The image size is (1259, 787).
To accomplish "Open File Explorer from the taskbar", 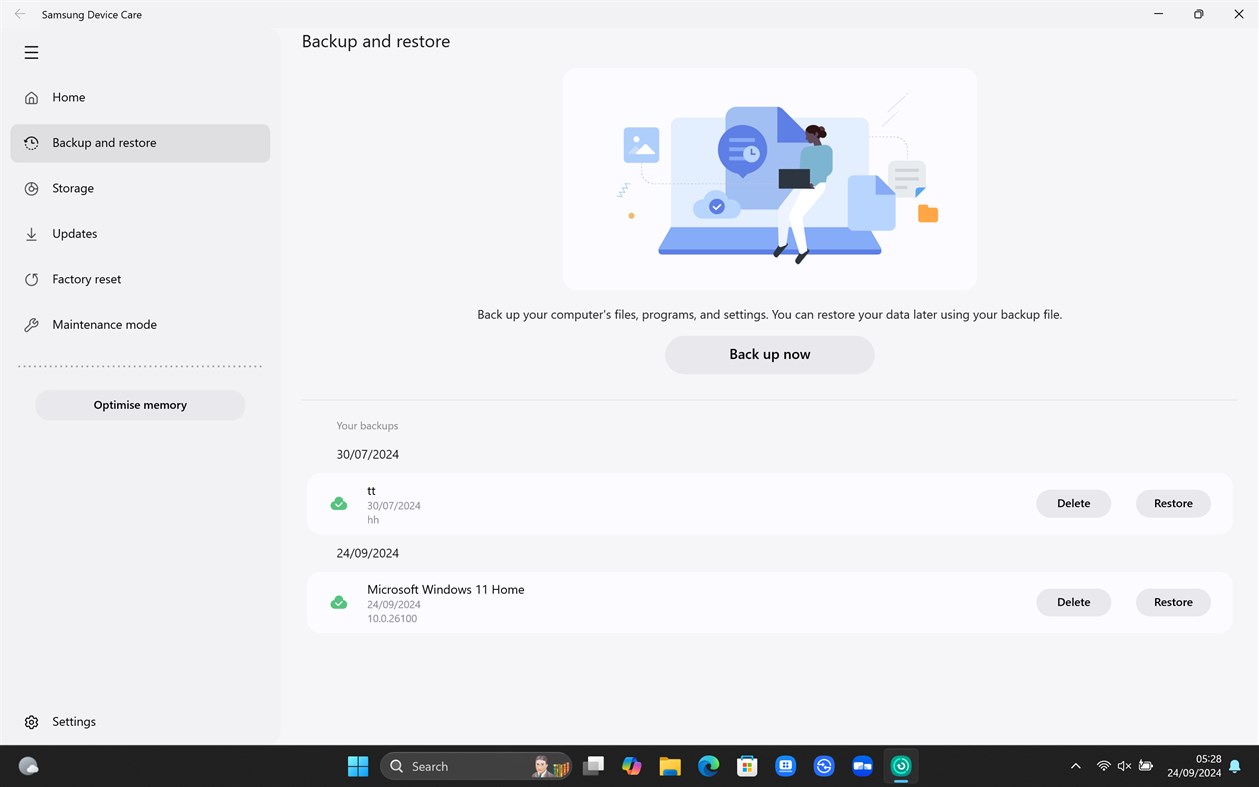I will pos(670,765).
